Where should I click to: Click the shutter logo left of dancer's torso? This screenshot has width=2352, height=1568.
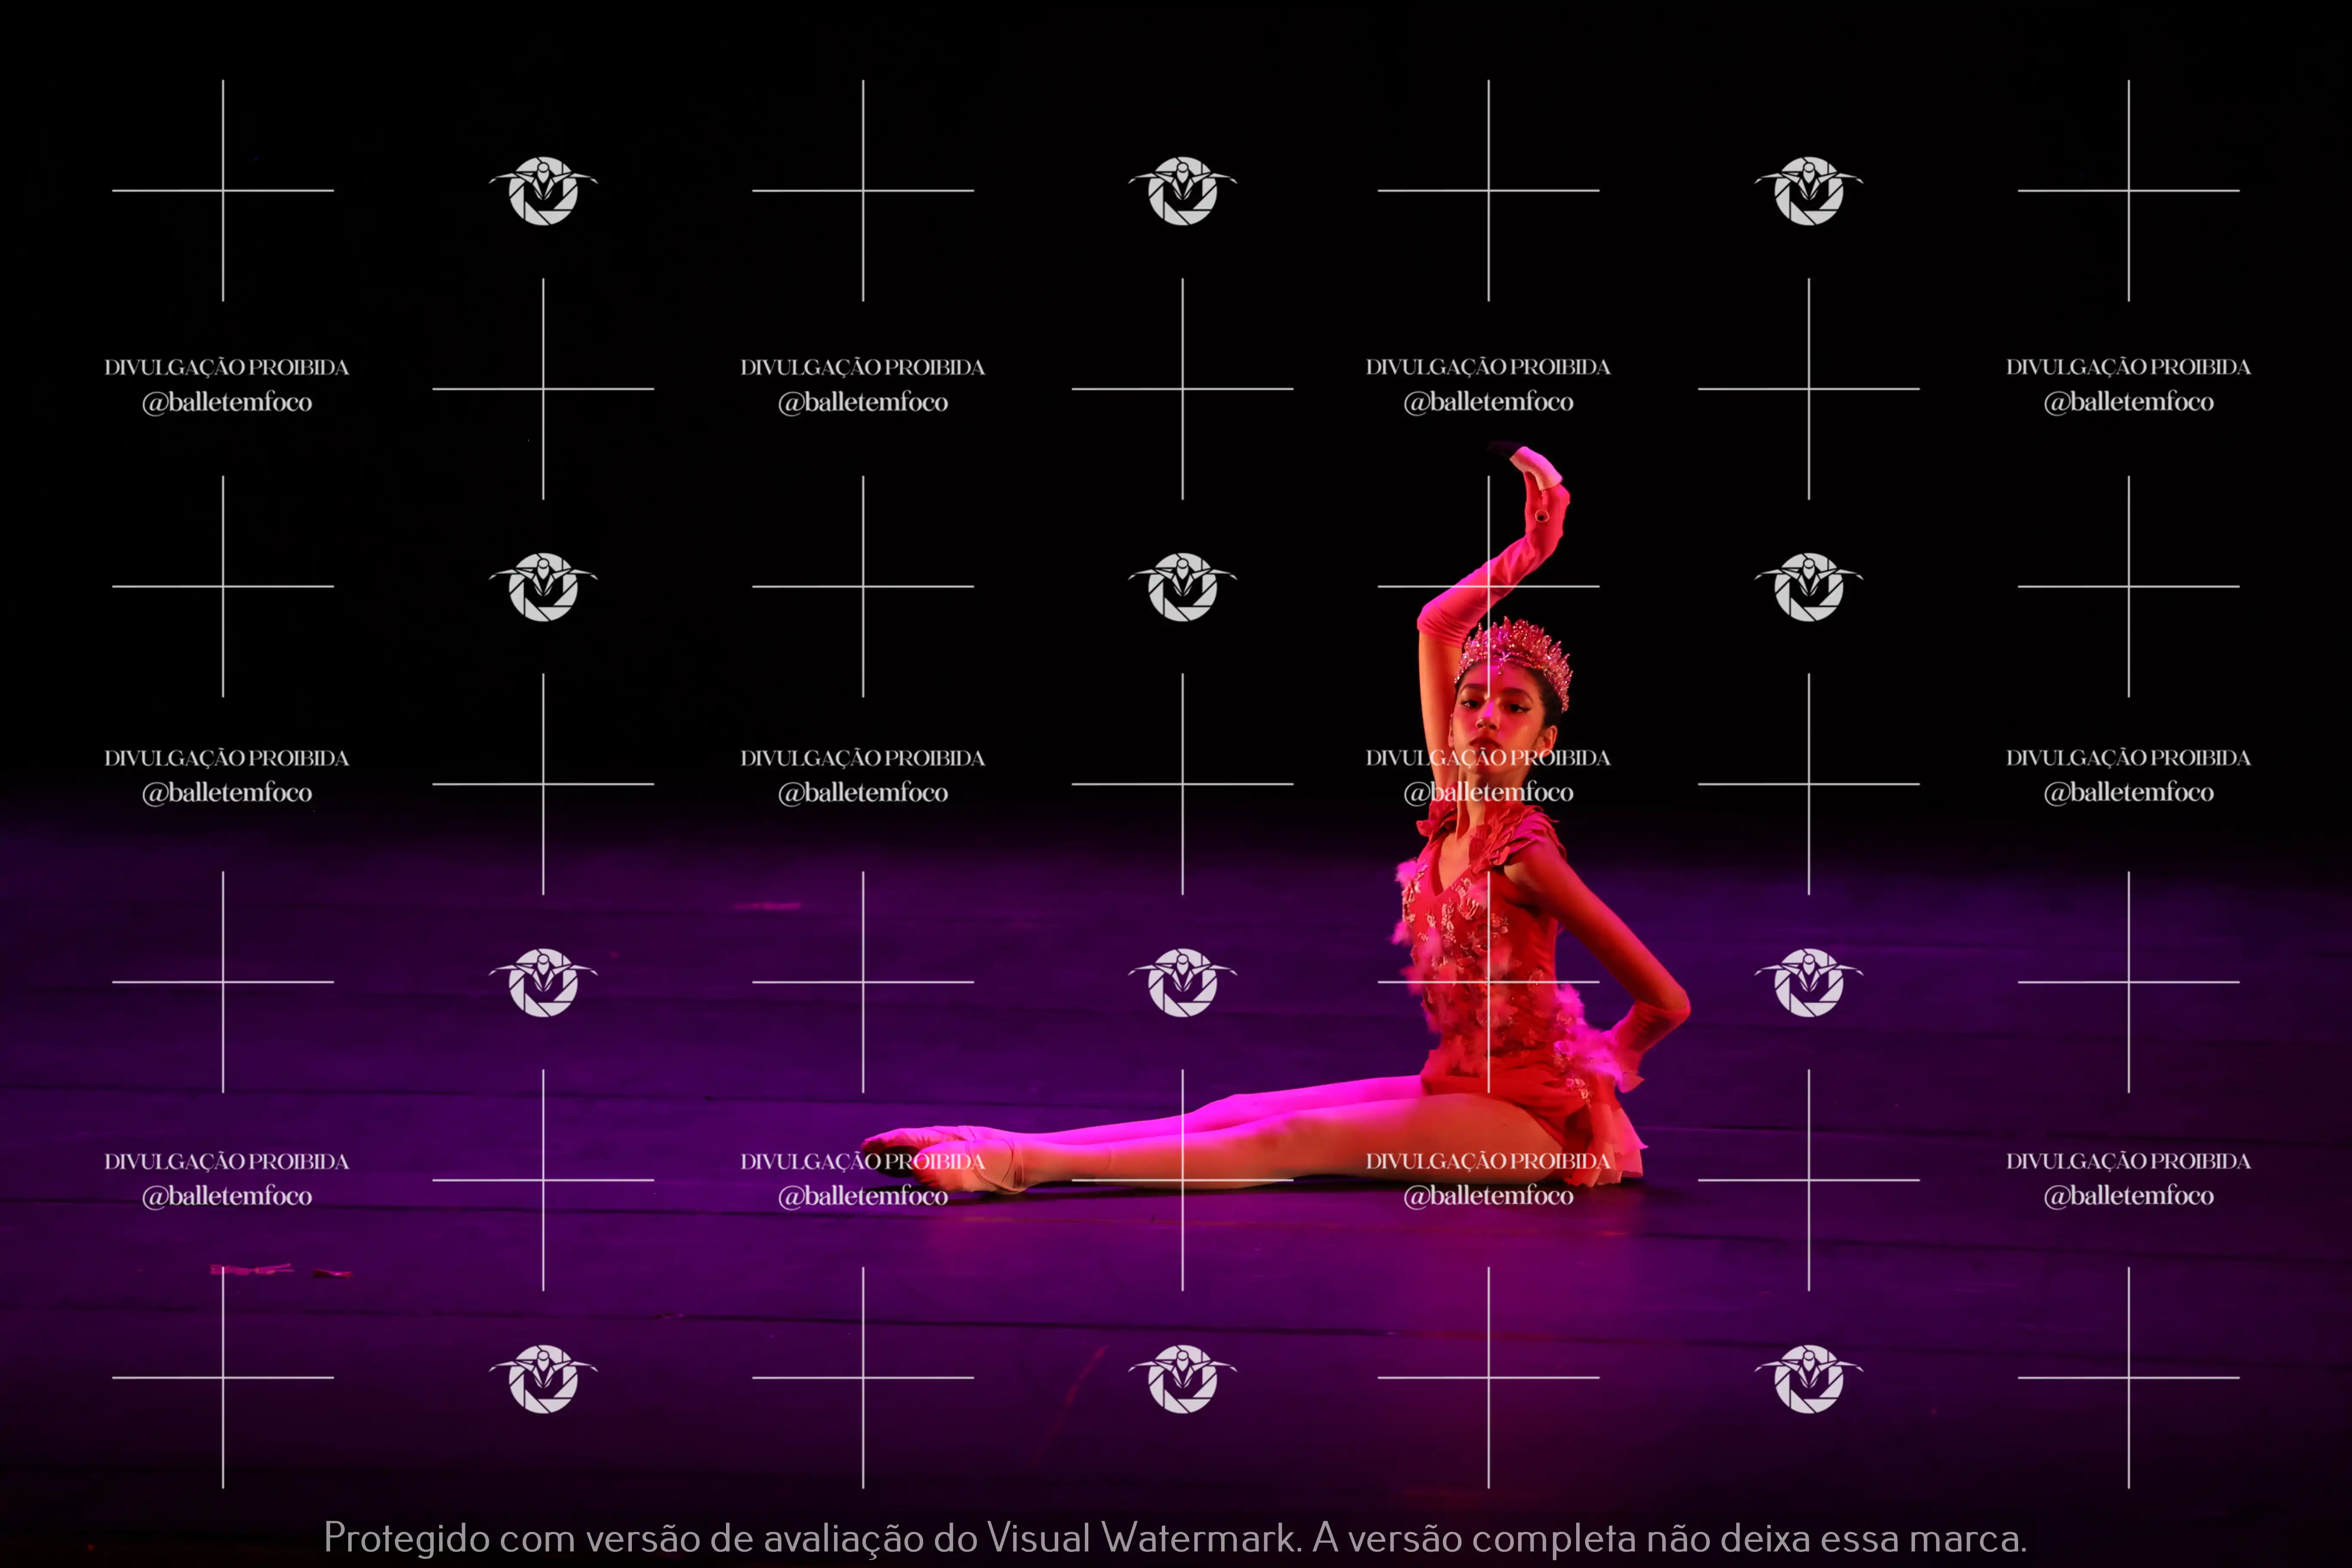(1182, 982)
